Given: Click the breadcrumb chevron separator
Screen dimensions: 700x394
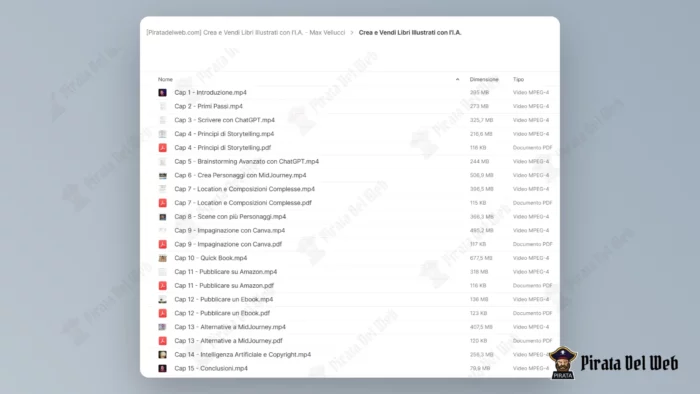Looking at the screenshot, I should pos(352,33).
